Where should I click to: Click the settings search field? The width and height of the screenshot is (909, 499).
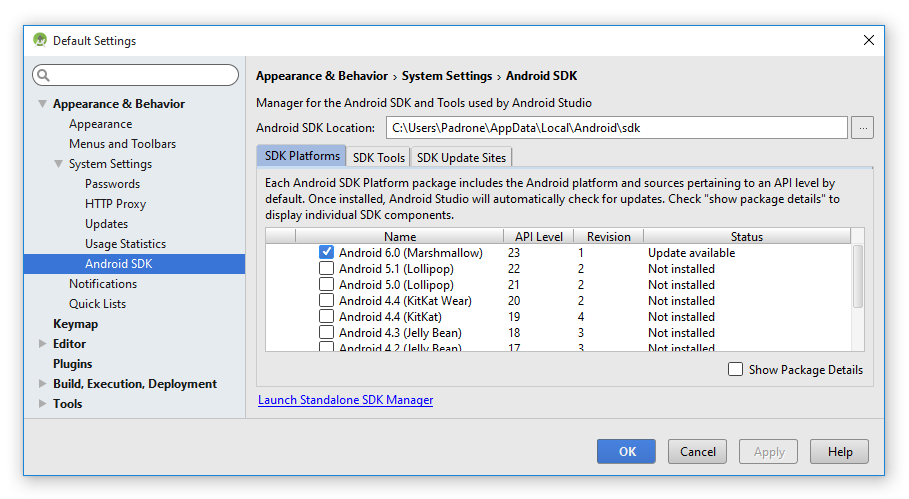click(136, 75)
